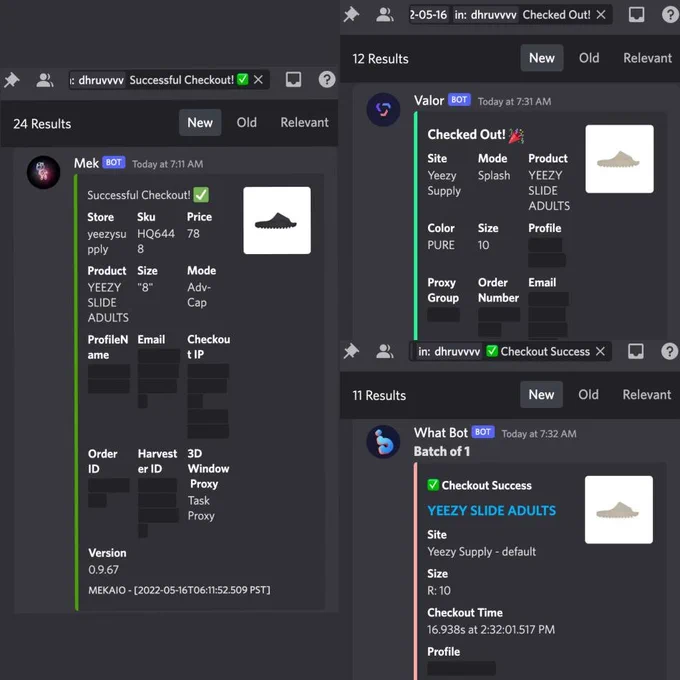Select Relevant tab in 12 Results panel
The height and width of the screenshot is (680, 680).
tap(647, 58)
